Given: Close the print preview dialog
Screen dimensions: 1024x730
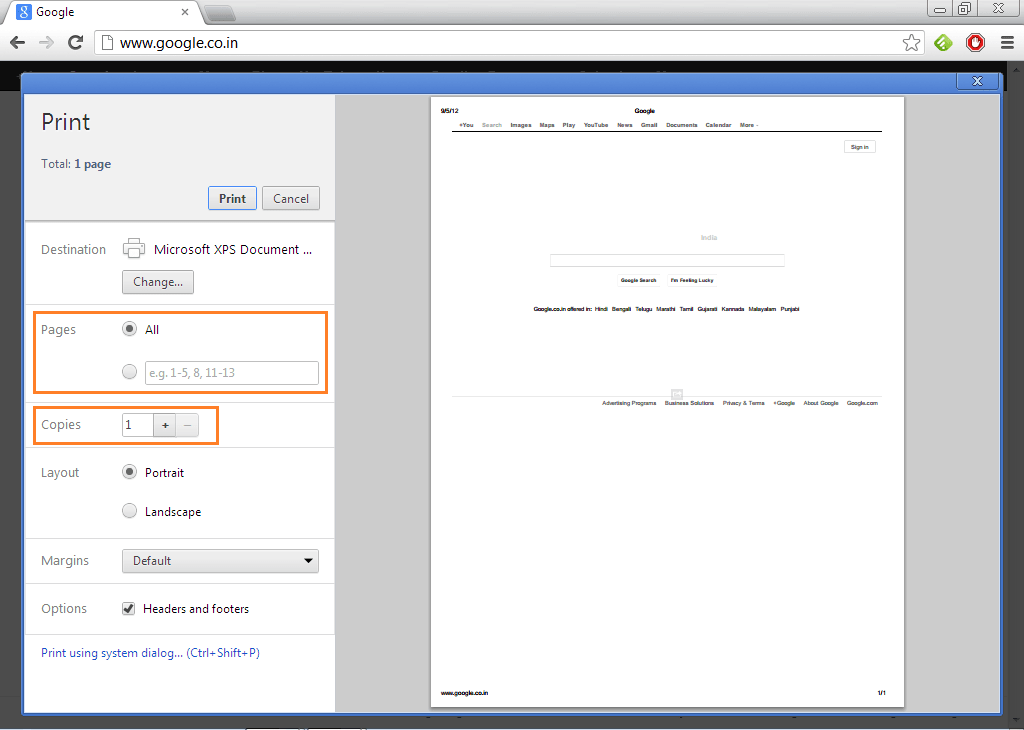Looking at the screenshot, I should 977,81.
